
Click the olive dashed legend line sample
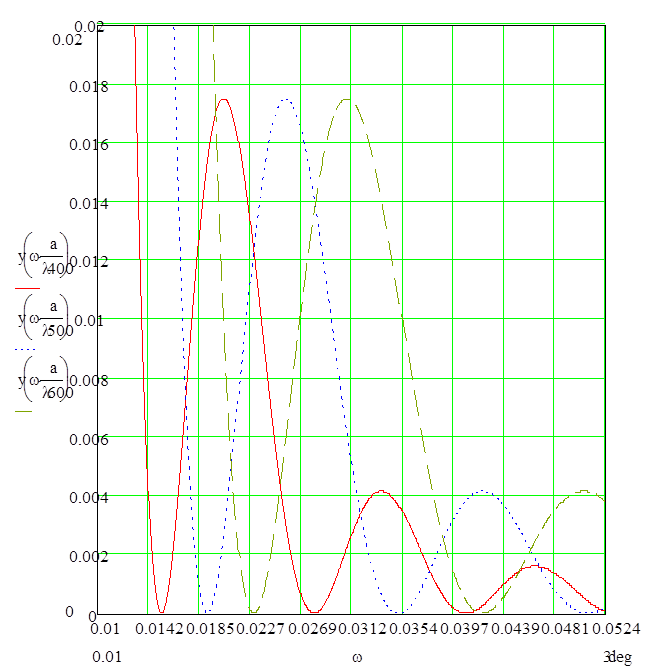coord(23,411)
